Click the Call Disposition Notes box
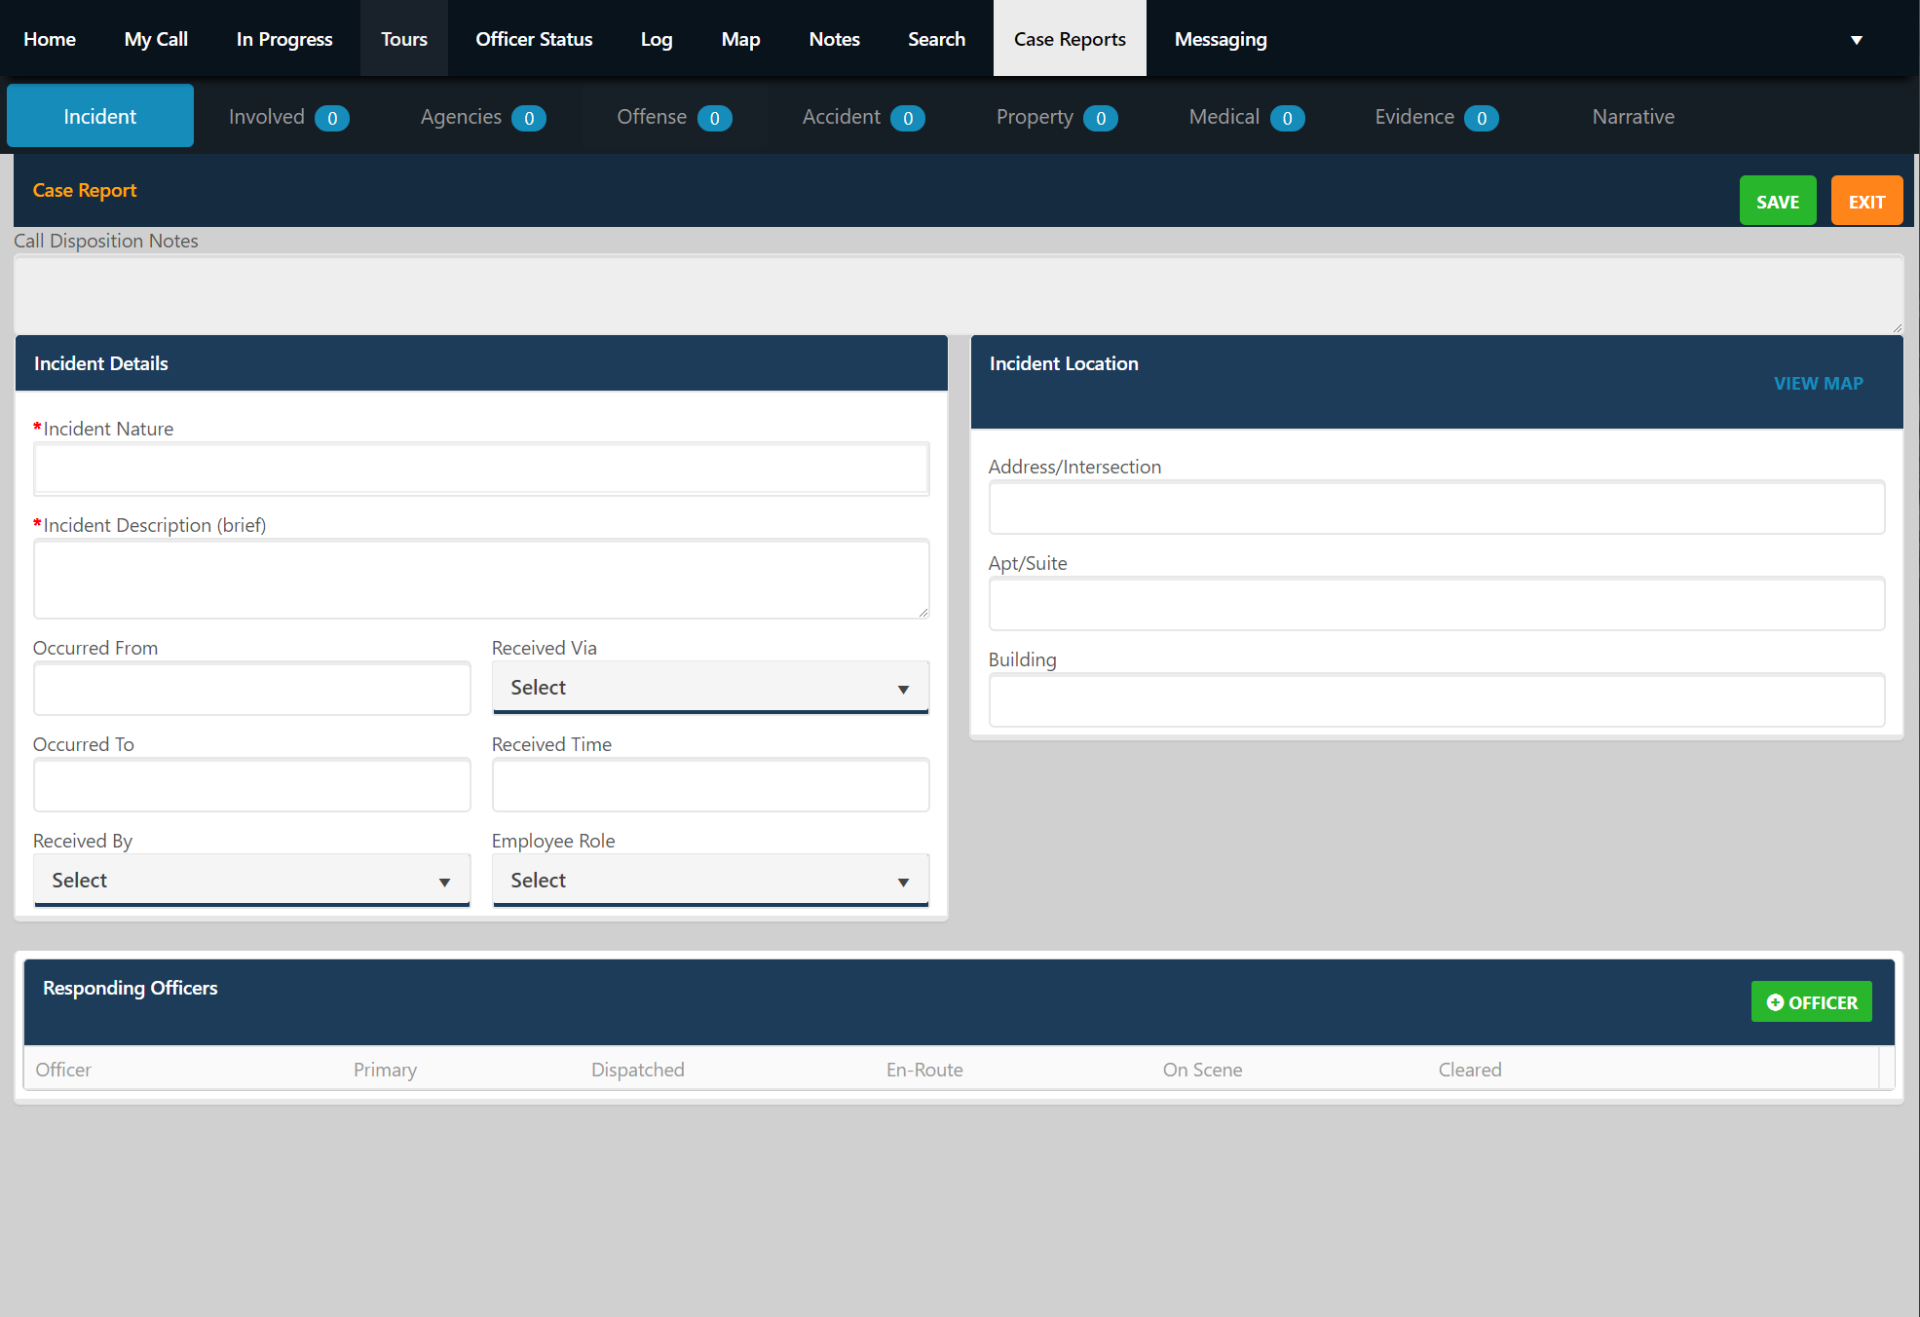 pos(957,295)
